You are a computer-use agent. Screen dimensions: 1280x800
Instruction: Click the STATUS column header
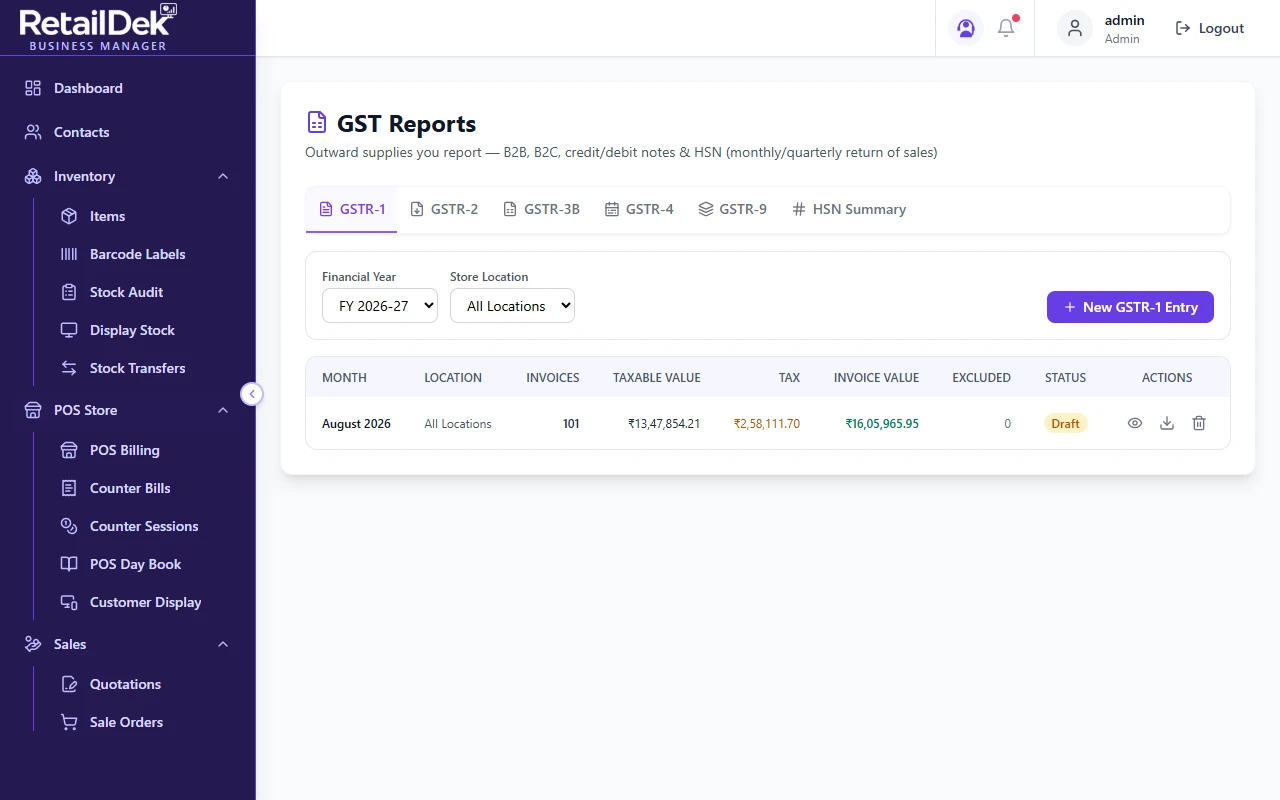[x=1065, y=378]
